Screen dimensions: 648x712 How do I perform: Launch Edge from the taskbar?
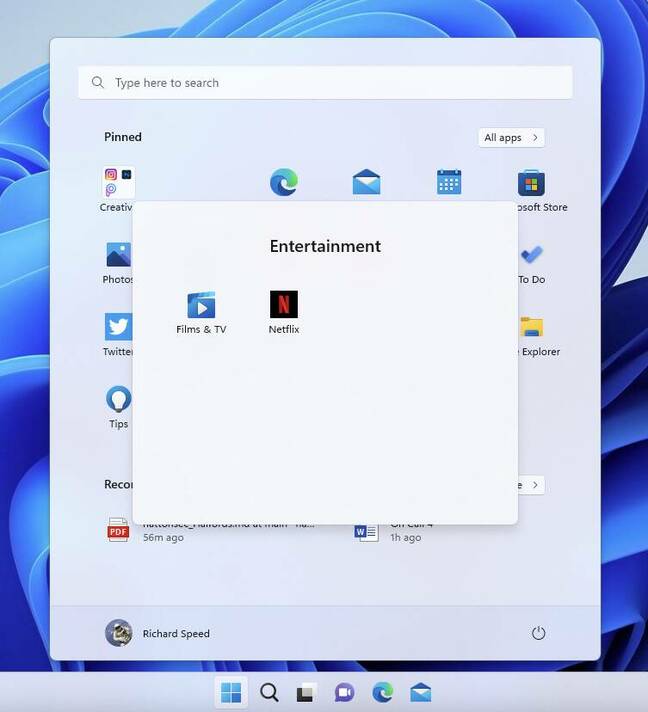pyautogui.click(x=383, y=692)
